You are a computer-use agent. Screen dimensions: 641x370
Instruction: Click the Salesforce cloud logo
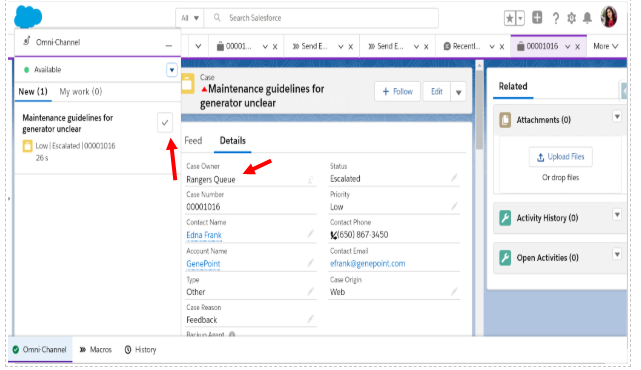tap(28, 17)
